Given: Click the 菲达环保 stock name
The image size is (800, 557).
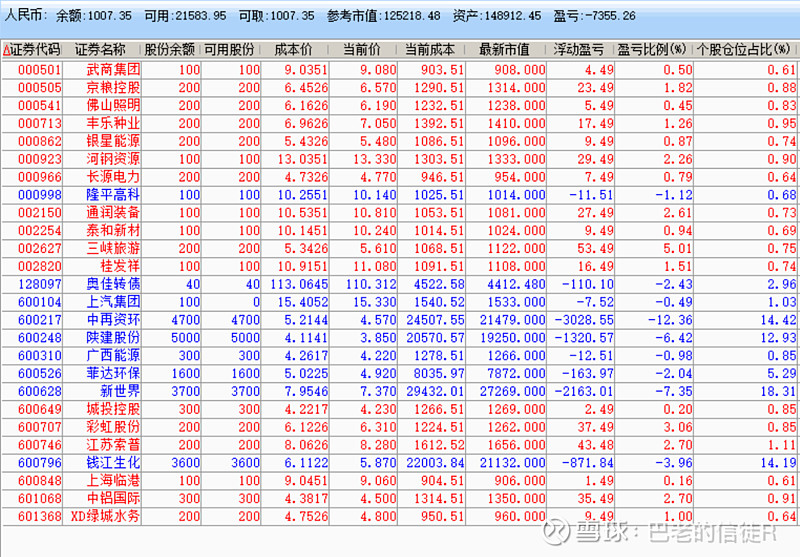Looking at the screenshot, I should (113, 373).
